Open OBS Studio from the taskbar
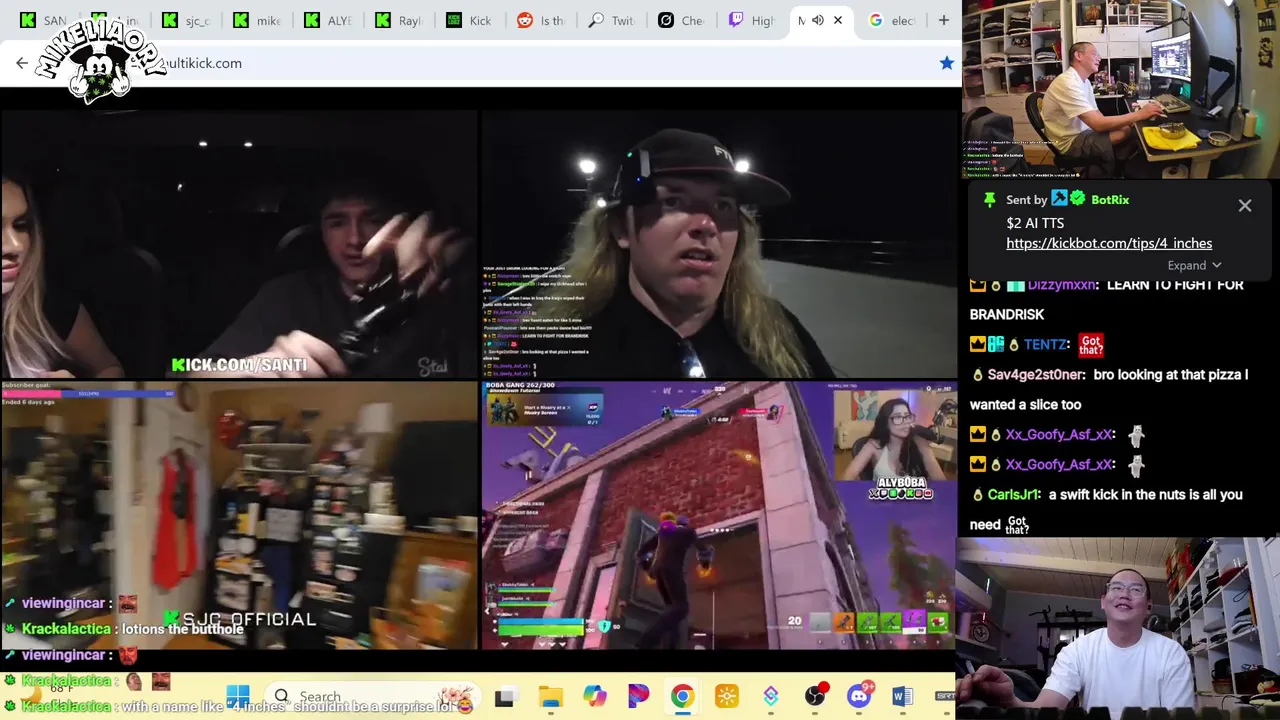This screenshot has width=1280, height=720. (815, 696)
